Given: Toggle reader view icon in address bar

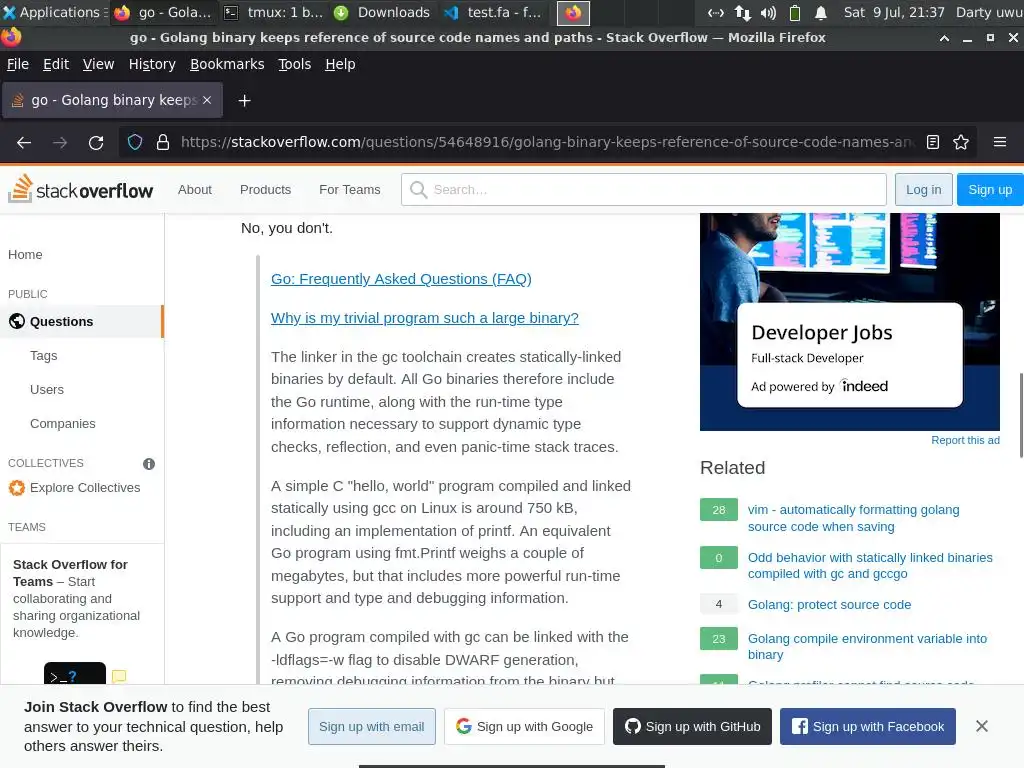Looking at the screenshot, I should (933, 142).
